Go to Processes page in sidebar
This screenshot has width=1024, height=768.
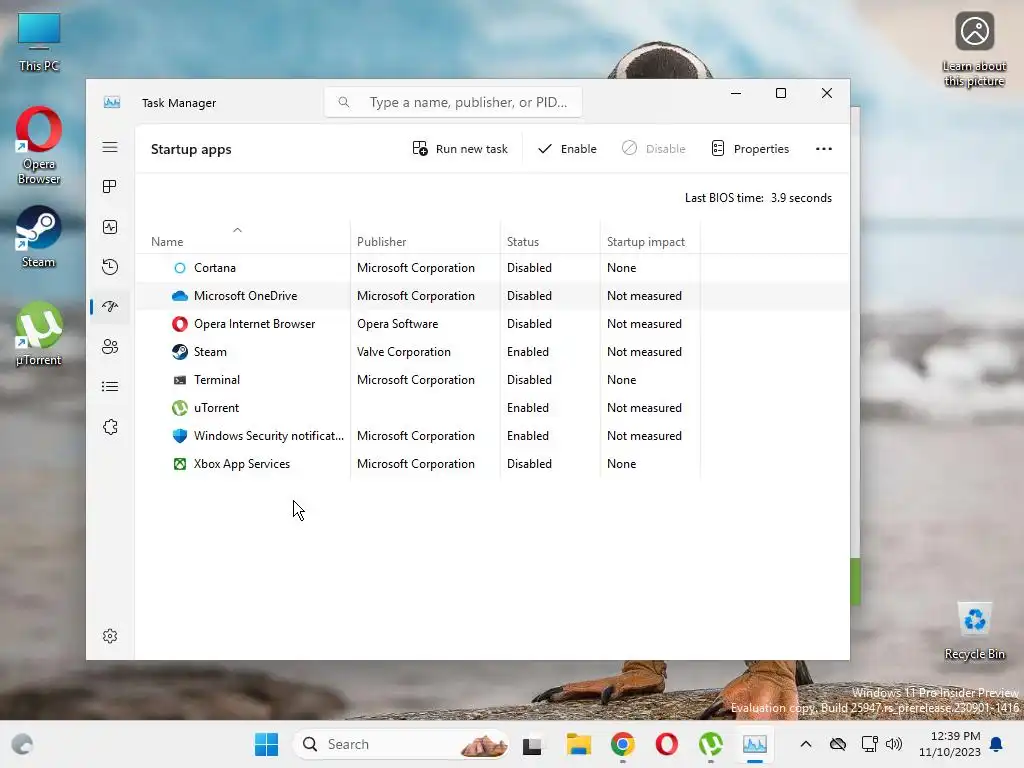[x=110, y=187]
